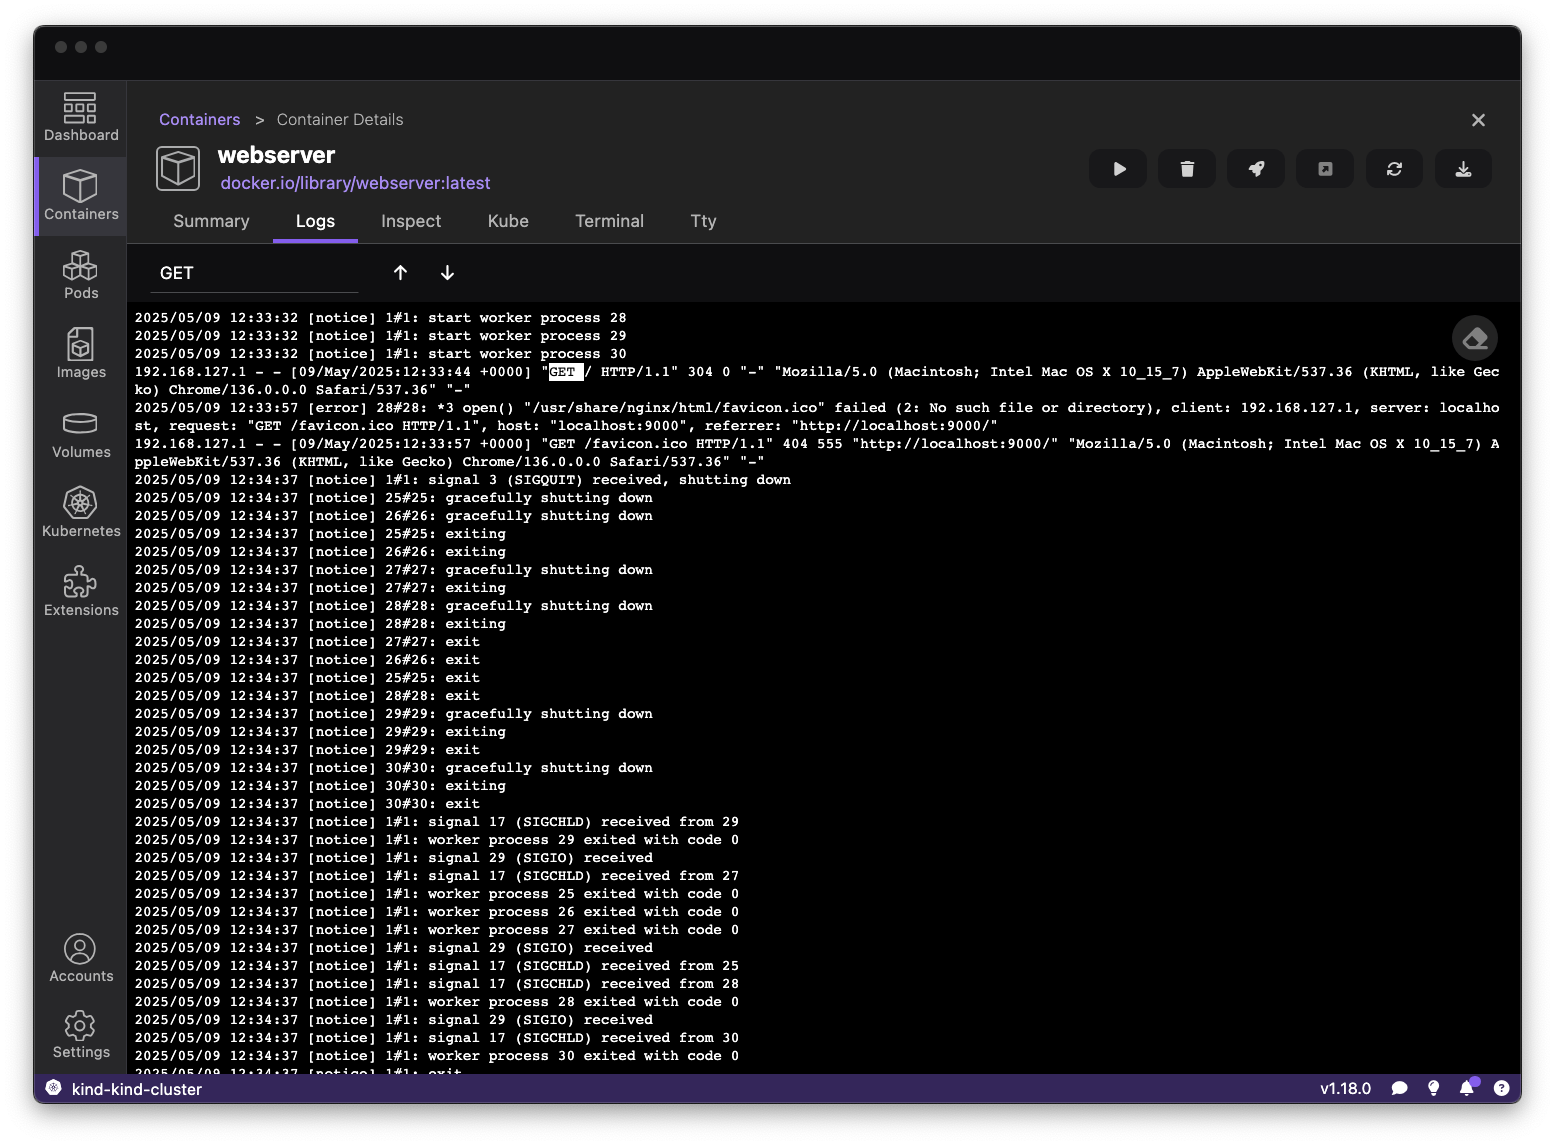Open the Images panel
Viewport: 1555px width, 1145px height.
click(x=80, y=353)
